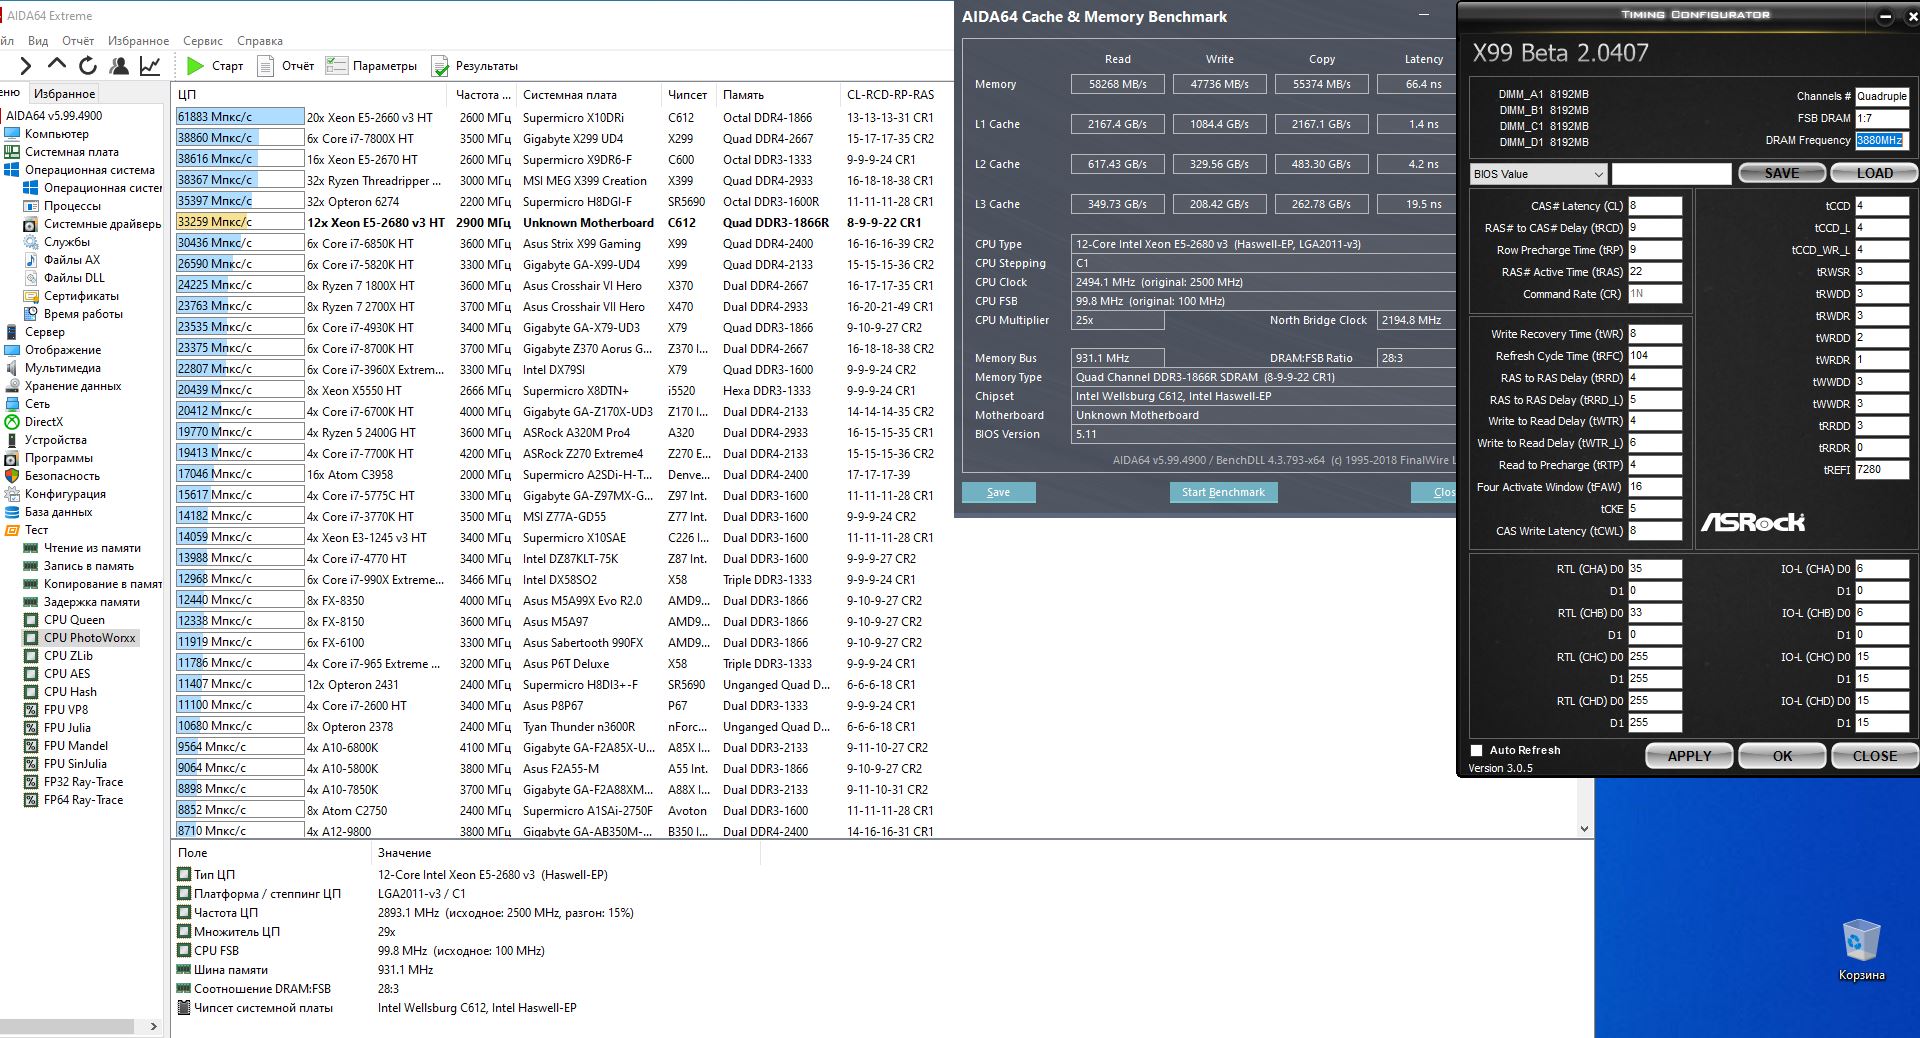Click the profile name field beside BIOS Value
1920x1038 pixels.
(x=1671, y=174)
